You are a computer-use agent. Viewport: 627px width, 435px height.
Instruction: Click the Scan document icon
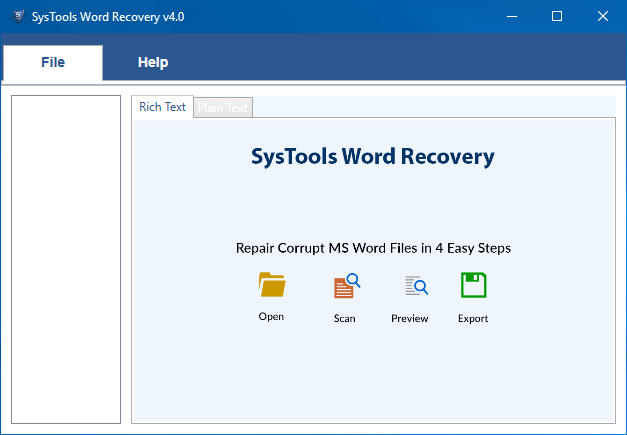pyautogui.click(x=346, y=287)
